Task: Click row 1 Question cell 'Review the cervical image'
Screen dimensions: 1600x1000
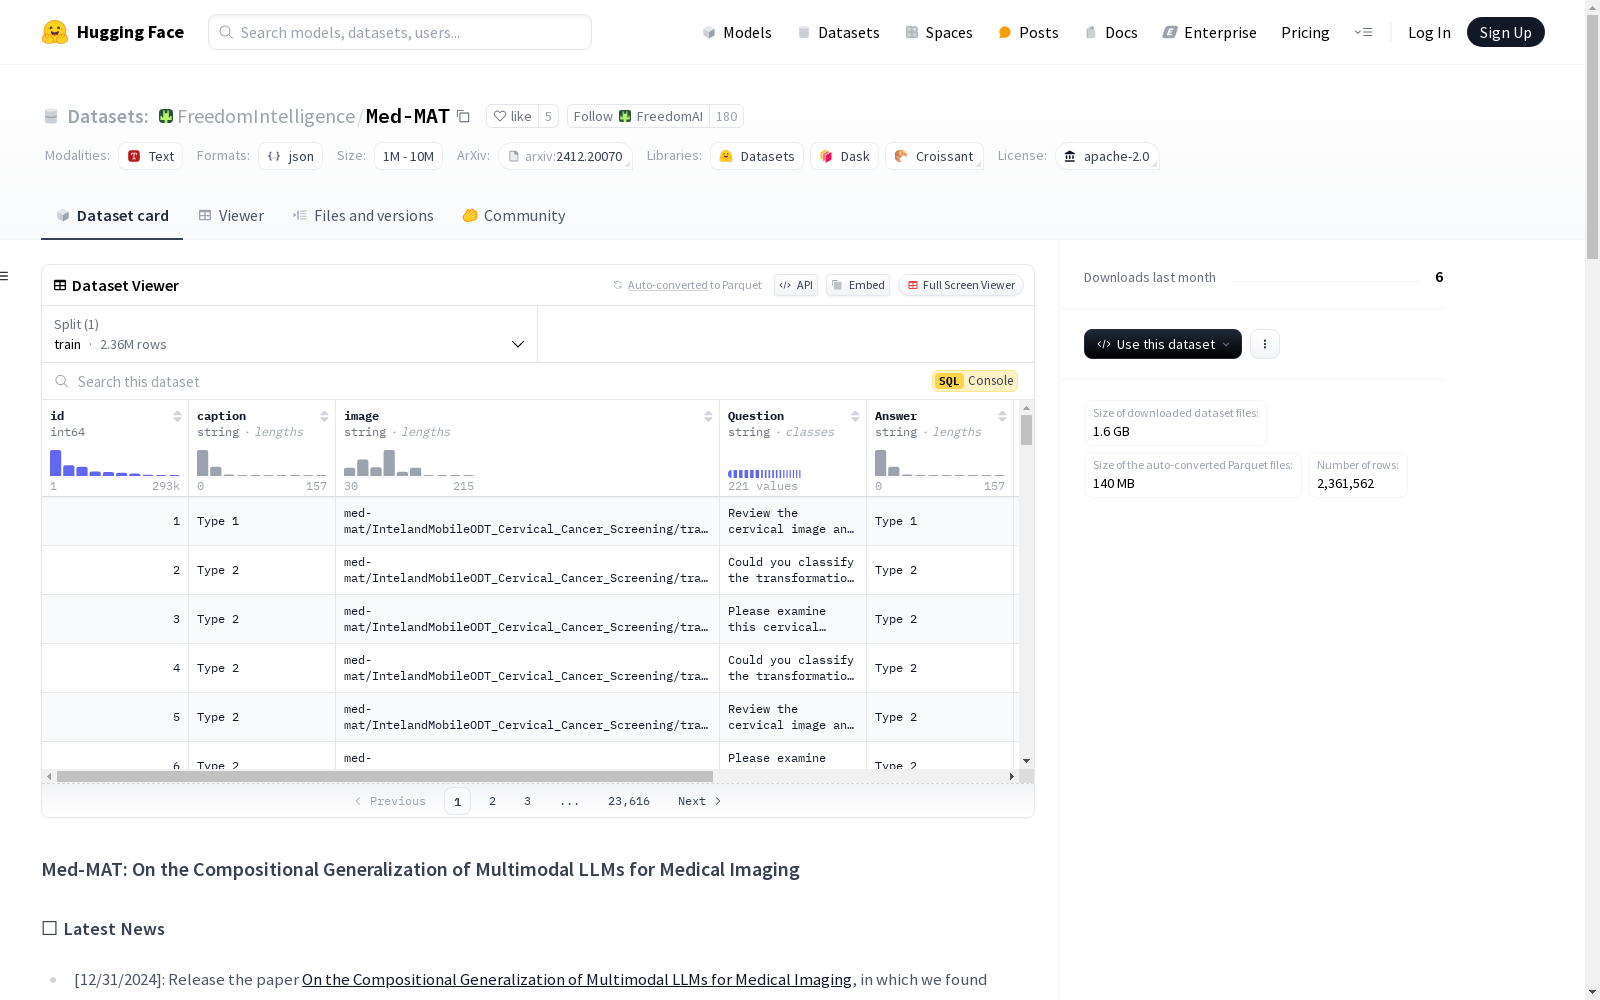Action: [x=792, y=521]
